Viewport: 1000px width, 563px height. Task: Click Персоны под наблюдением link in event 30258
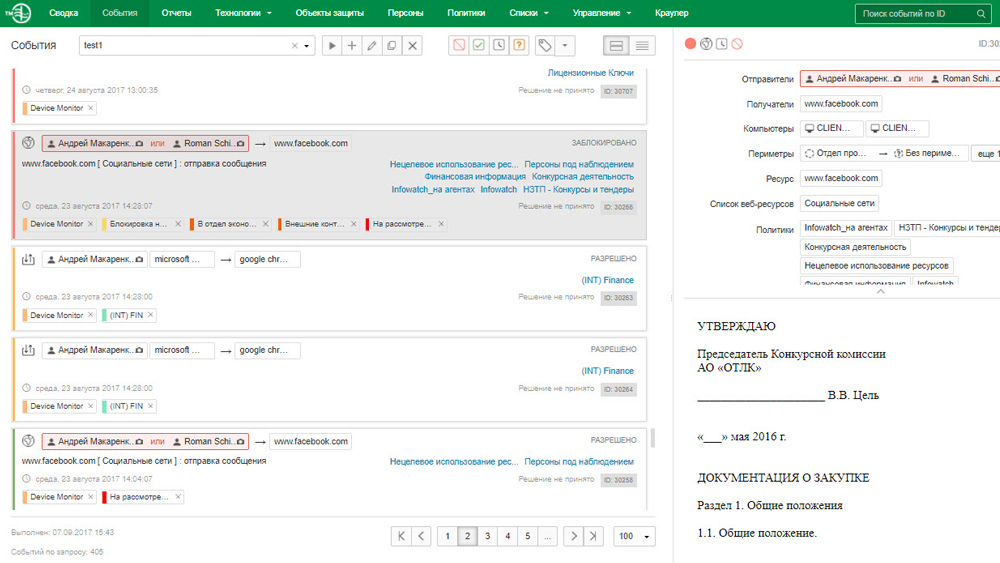pos(579,462)
